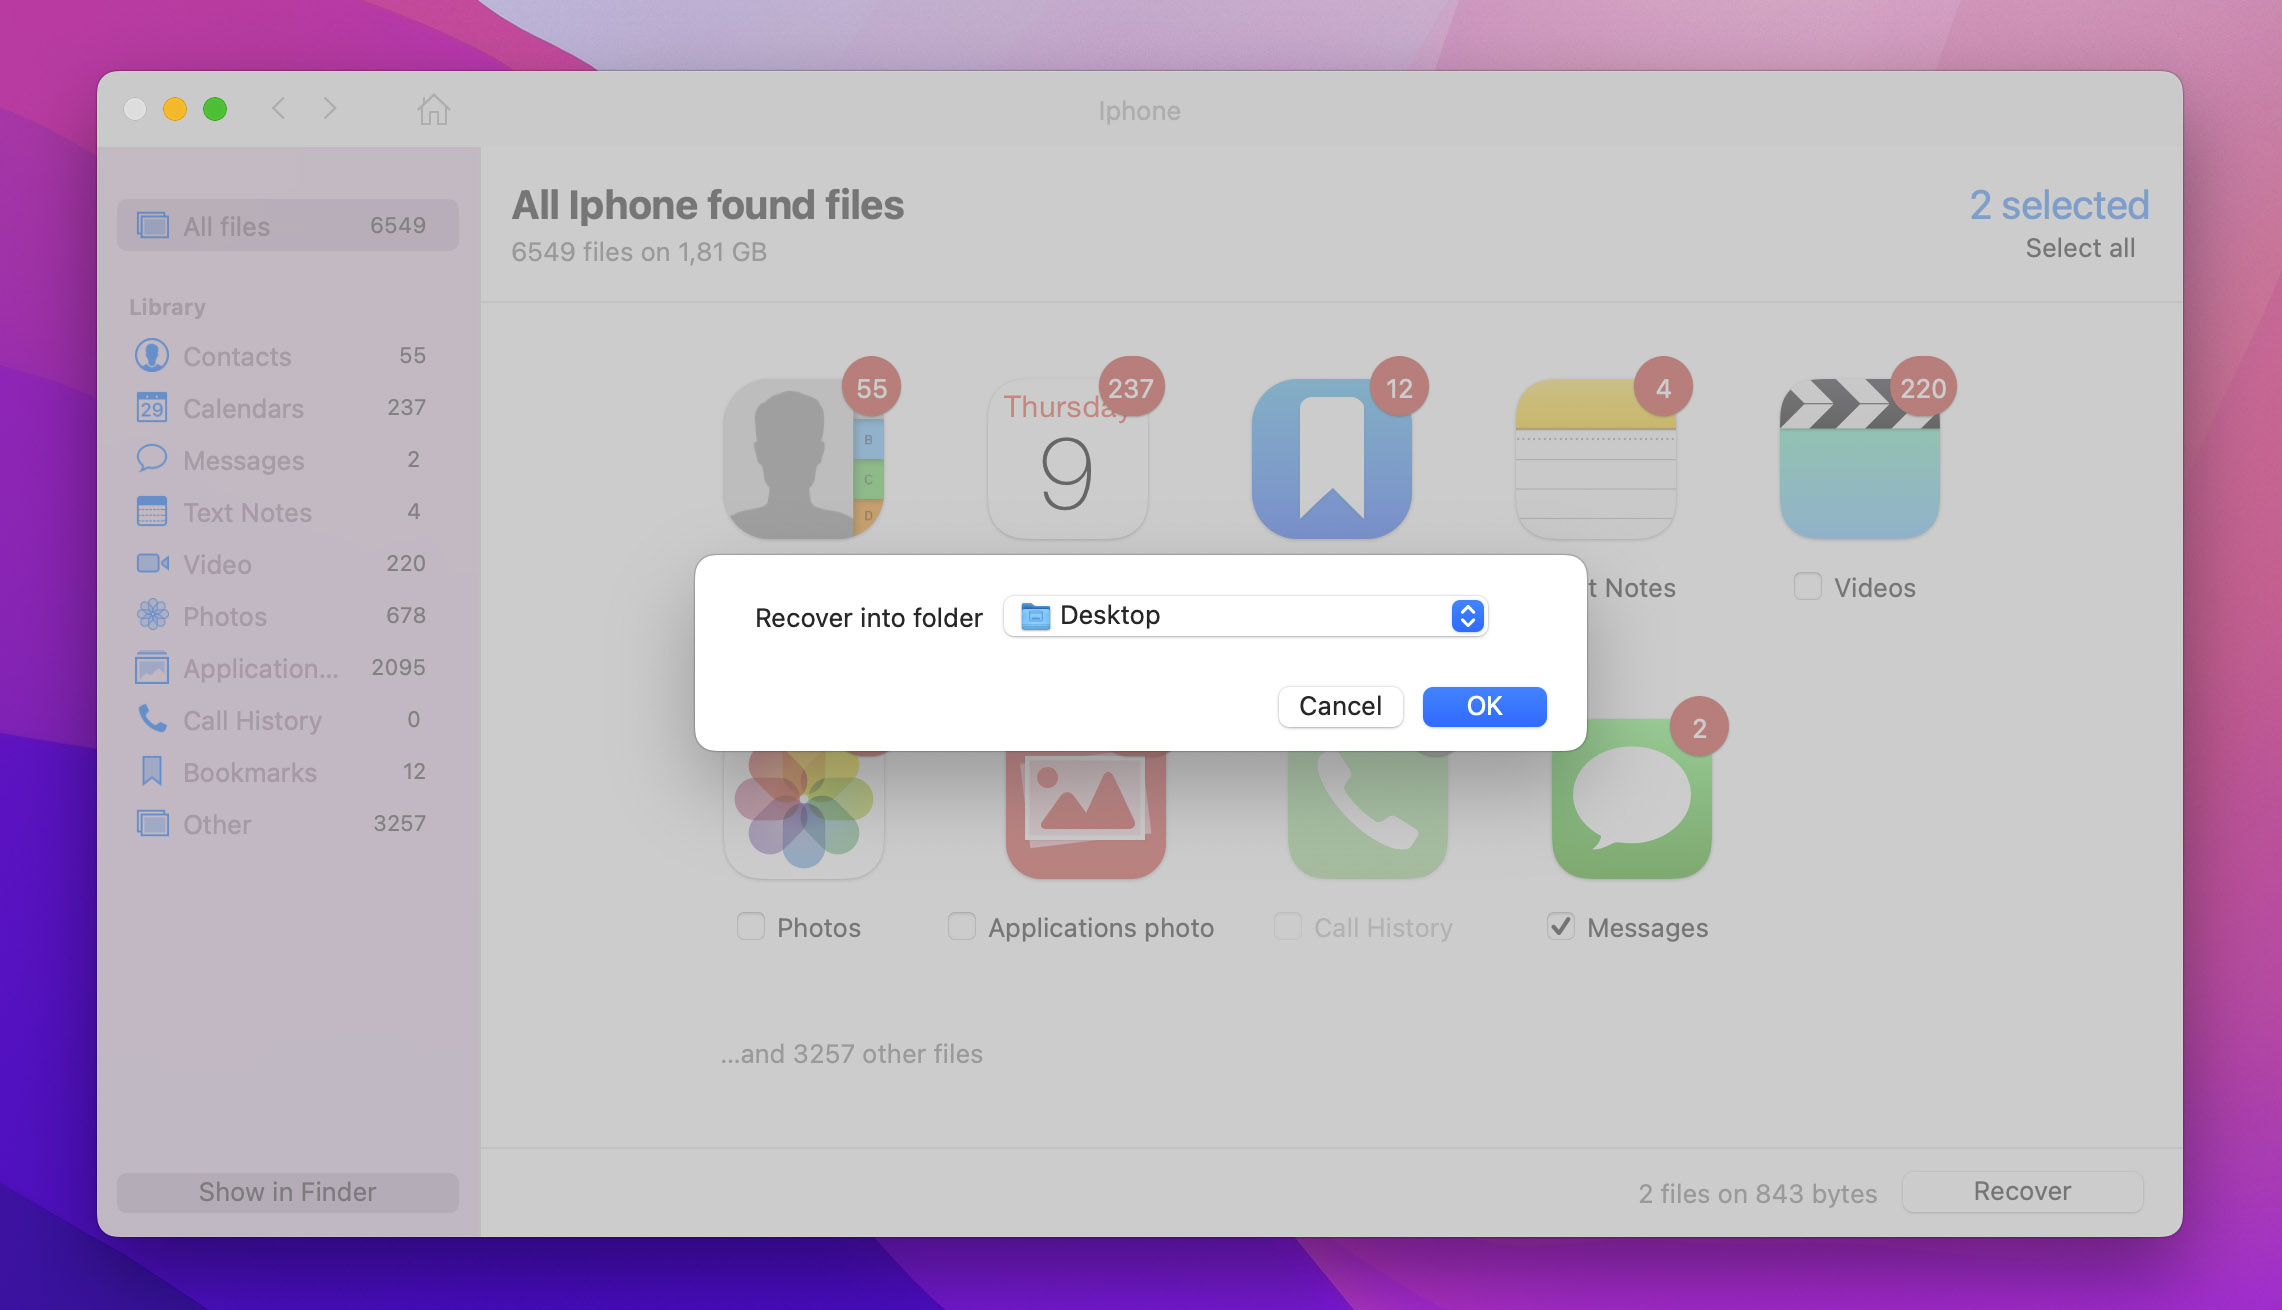2282x1310 pixels.
Task: Select Calendars count 237 in sidebar
Action: click(406, 407)
